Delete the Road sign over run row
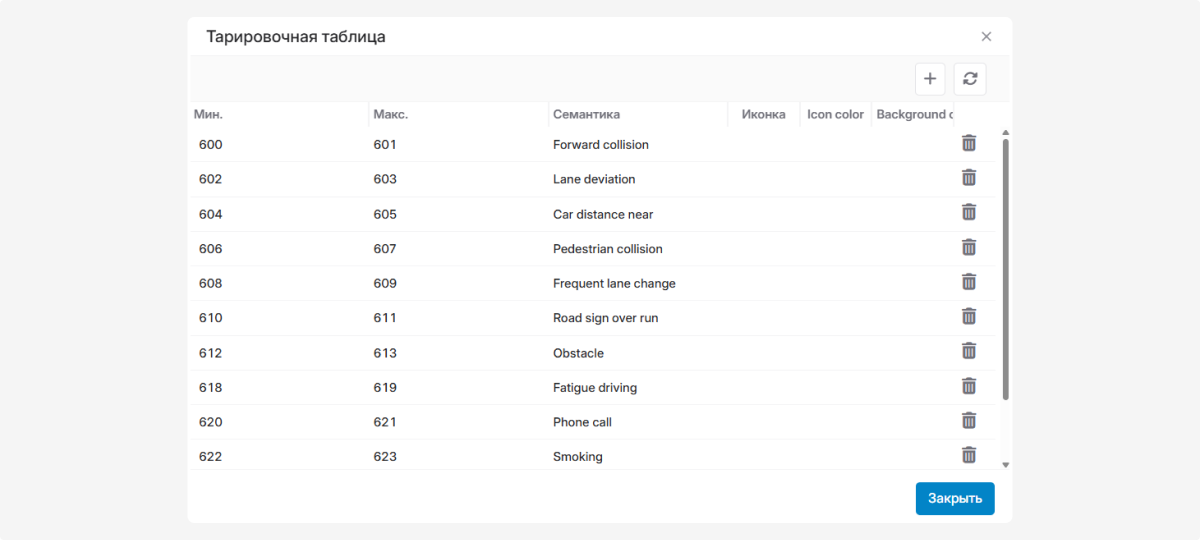 [x=968, y=316]
